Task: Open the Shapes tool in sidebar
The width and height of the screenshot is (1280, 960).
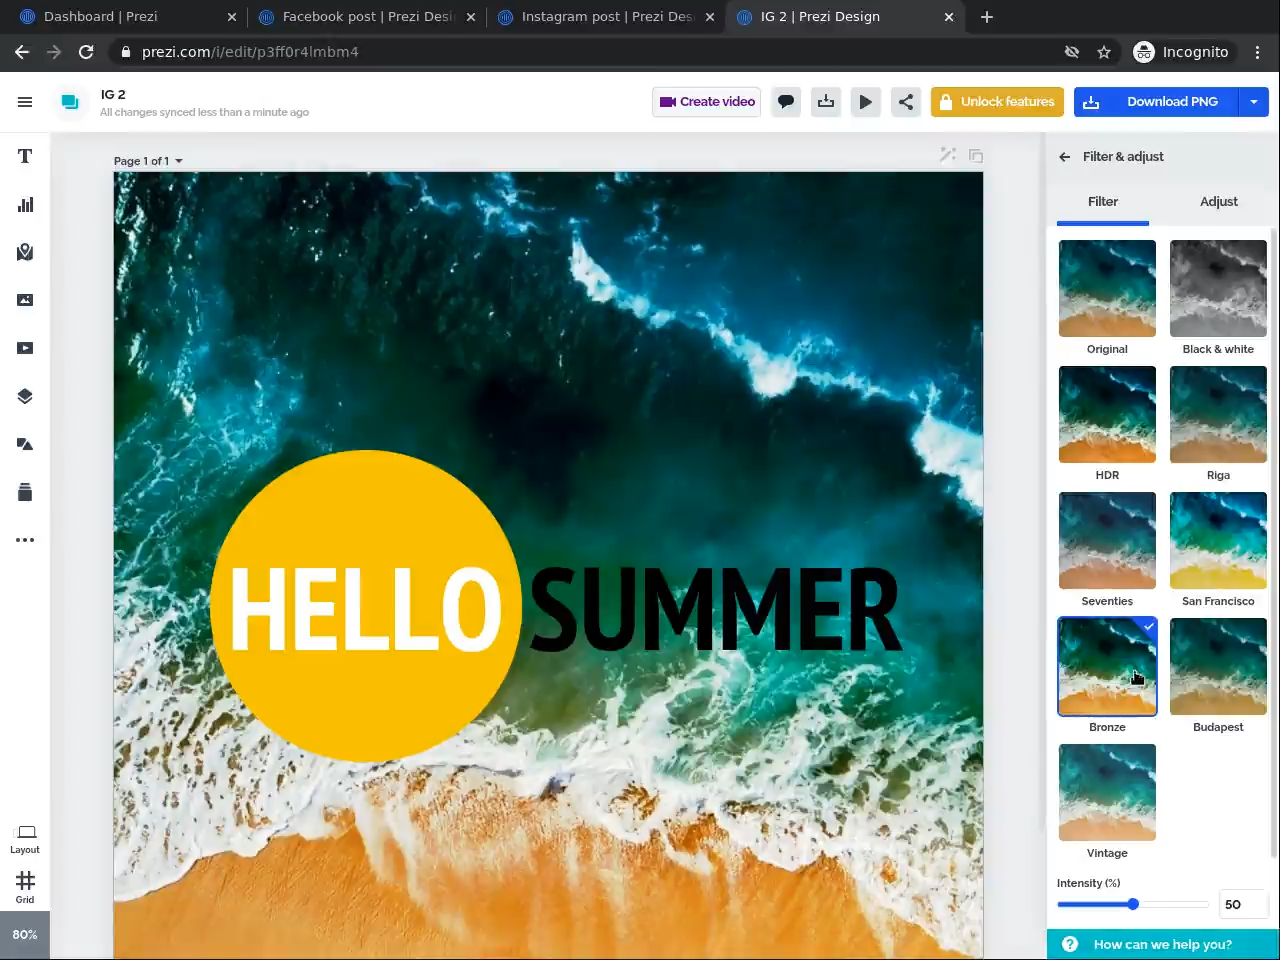Action: point(25,444)
